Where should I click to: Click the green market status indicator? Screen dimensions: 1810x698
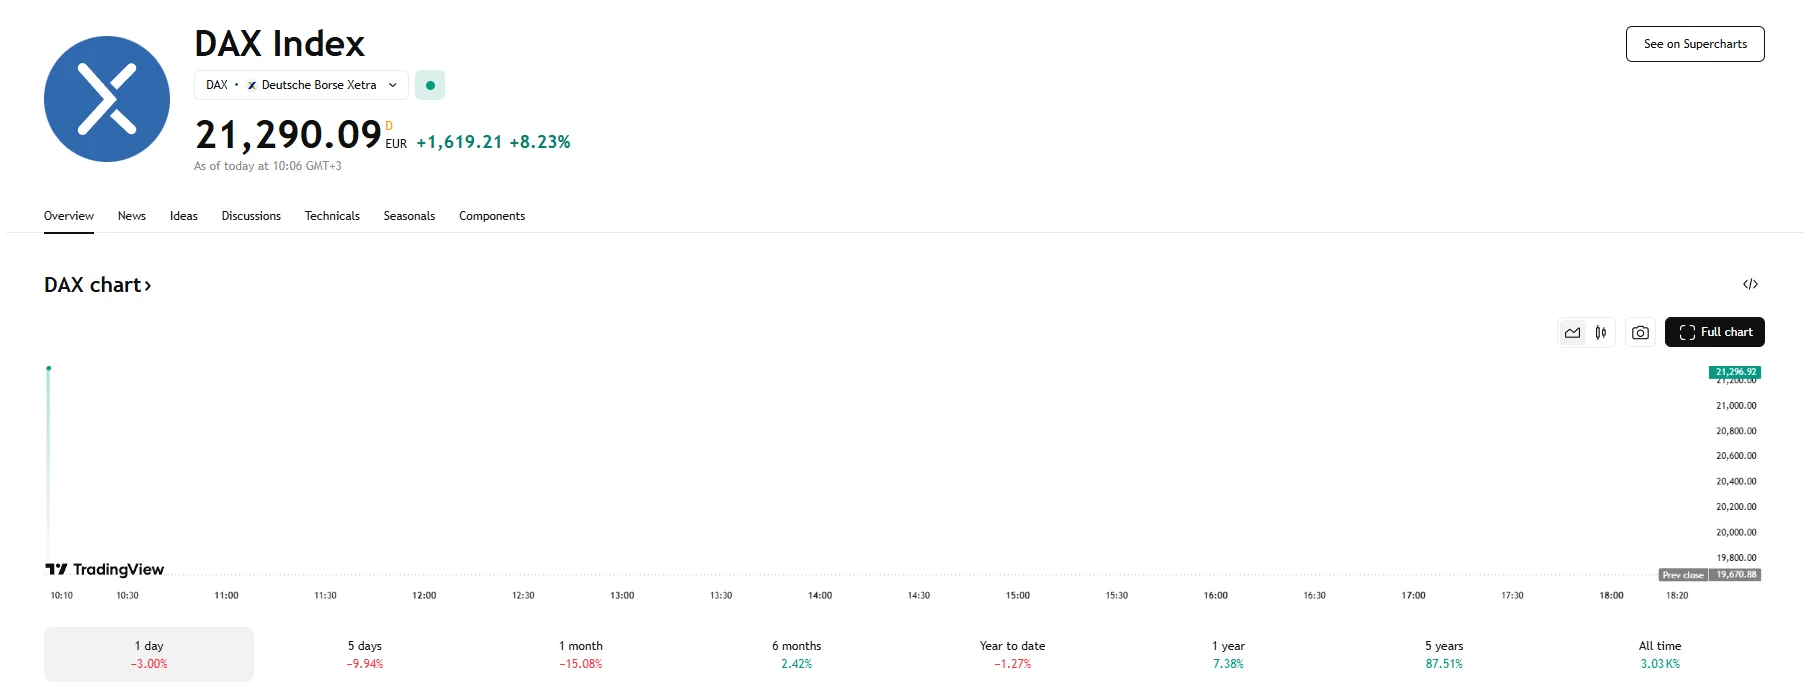pos(430,85)
